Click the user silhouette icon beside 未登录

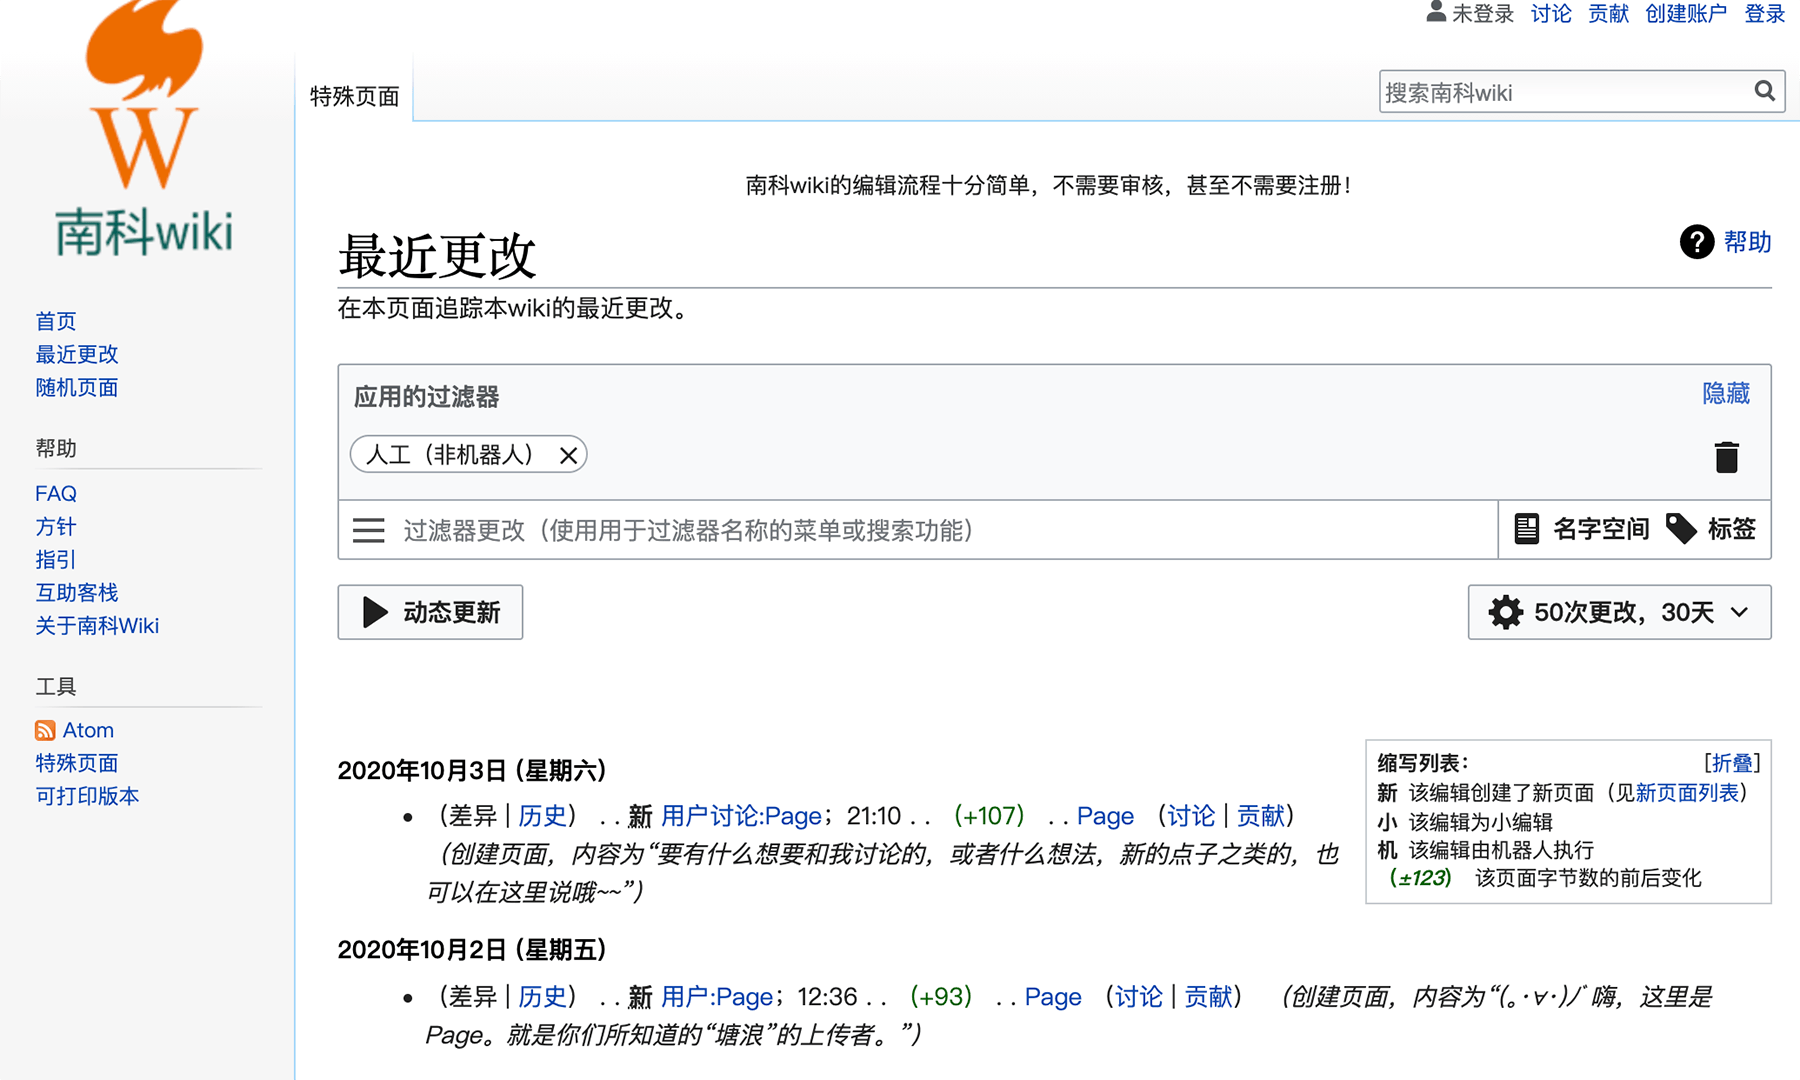[1435, 12]
